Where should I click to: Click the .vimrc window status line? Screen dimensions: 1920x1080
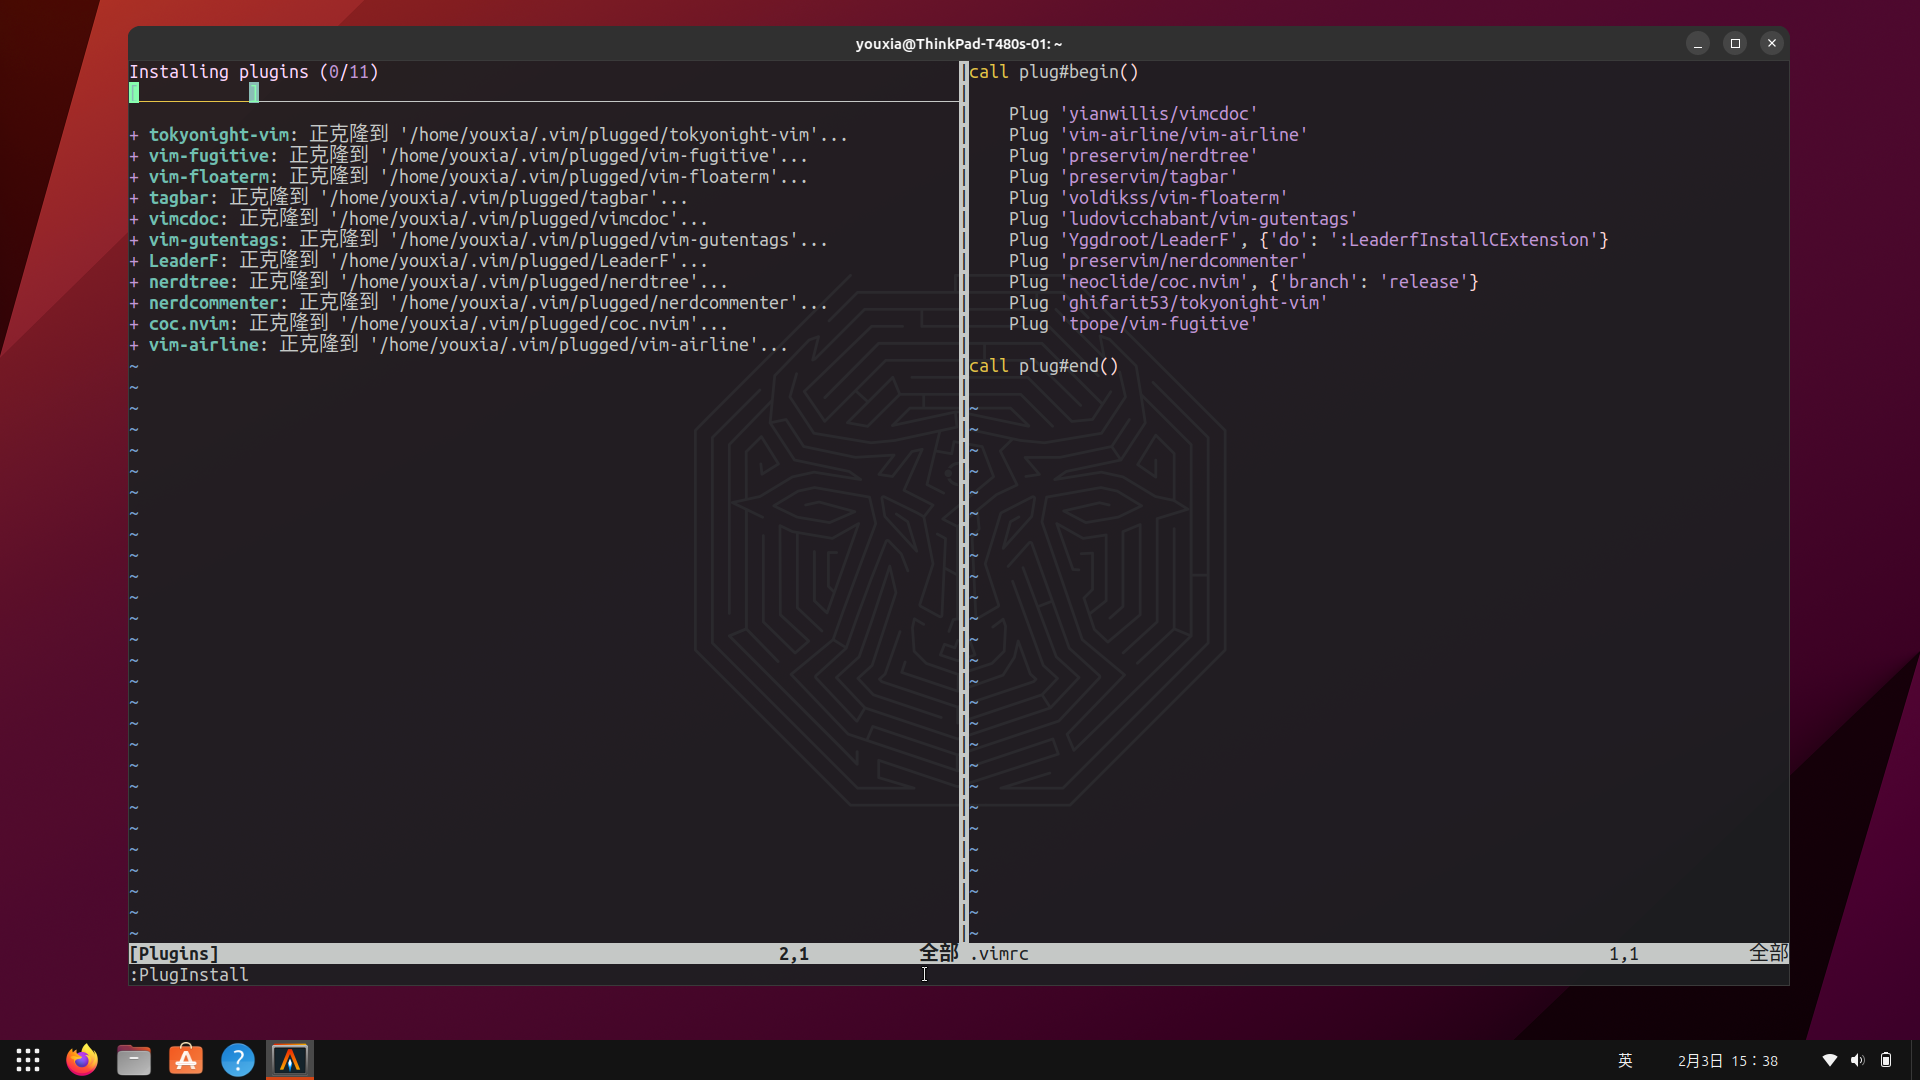pos(1000,953)
